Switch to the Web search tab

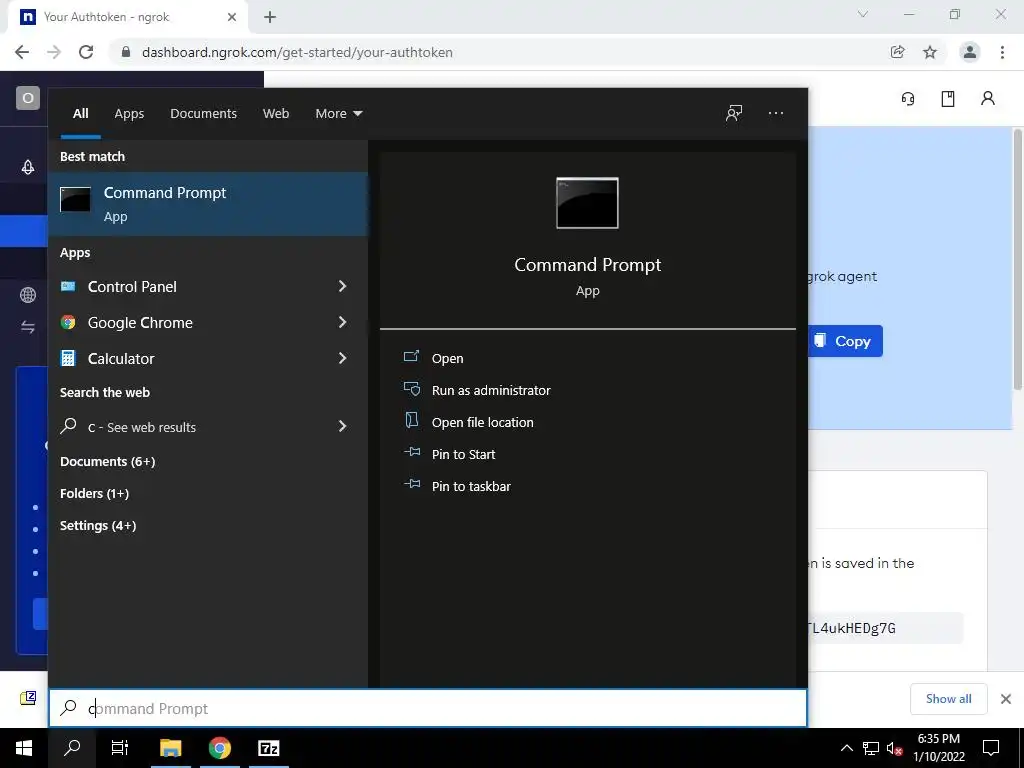tap(276, 114)
